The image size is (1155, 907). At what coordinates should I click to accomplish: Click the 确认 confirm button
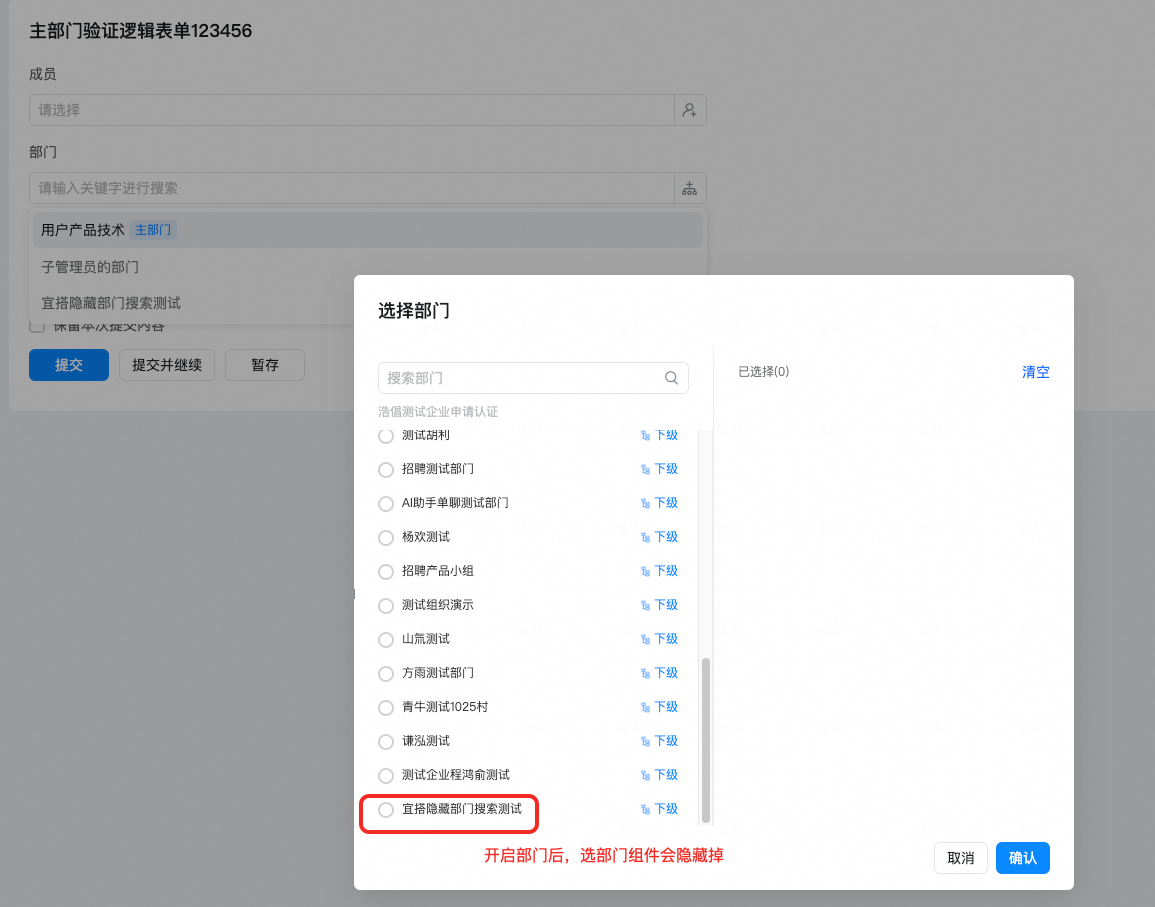click(x=1022, y=858)
